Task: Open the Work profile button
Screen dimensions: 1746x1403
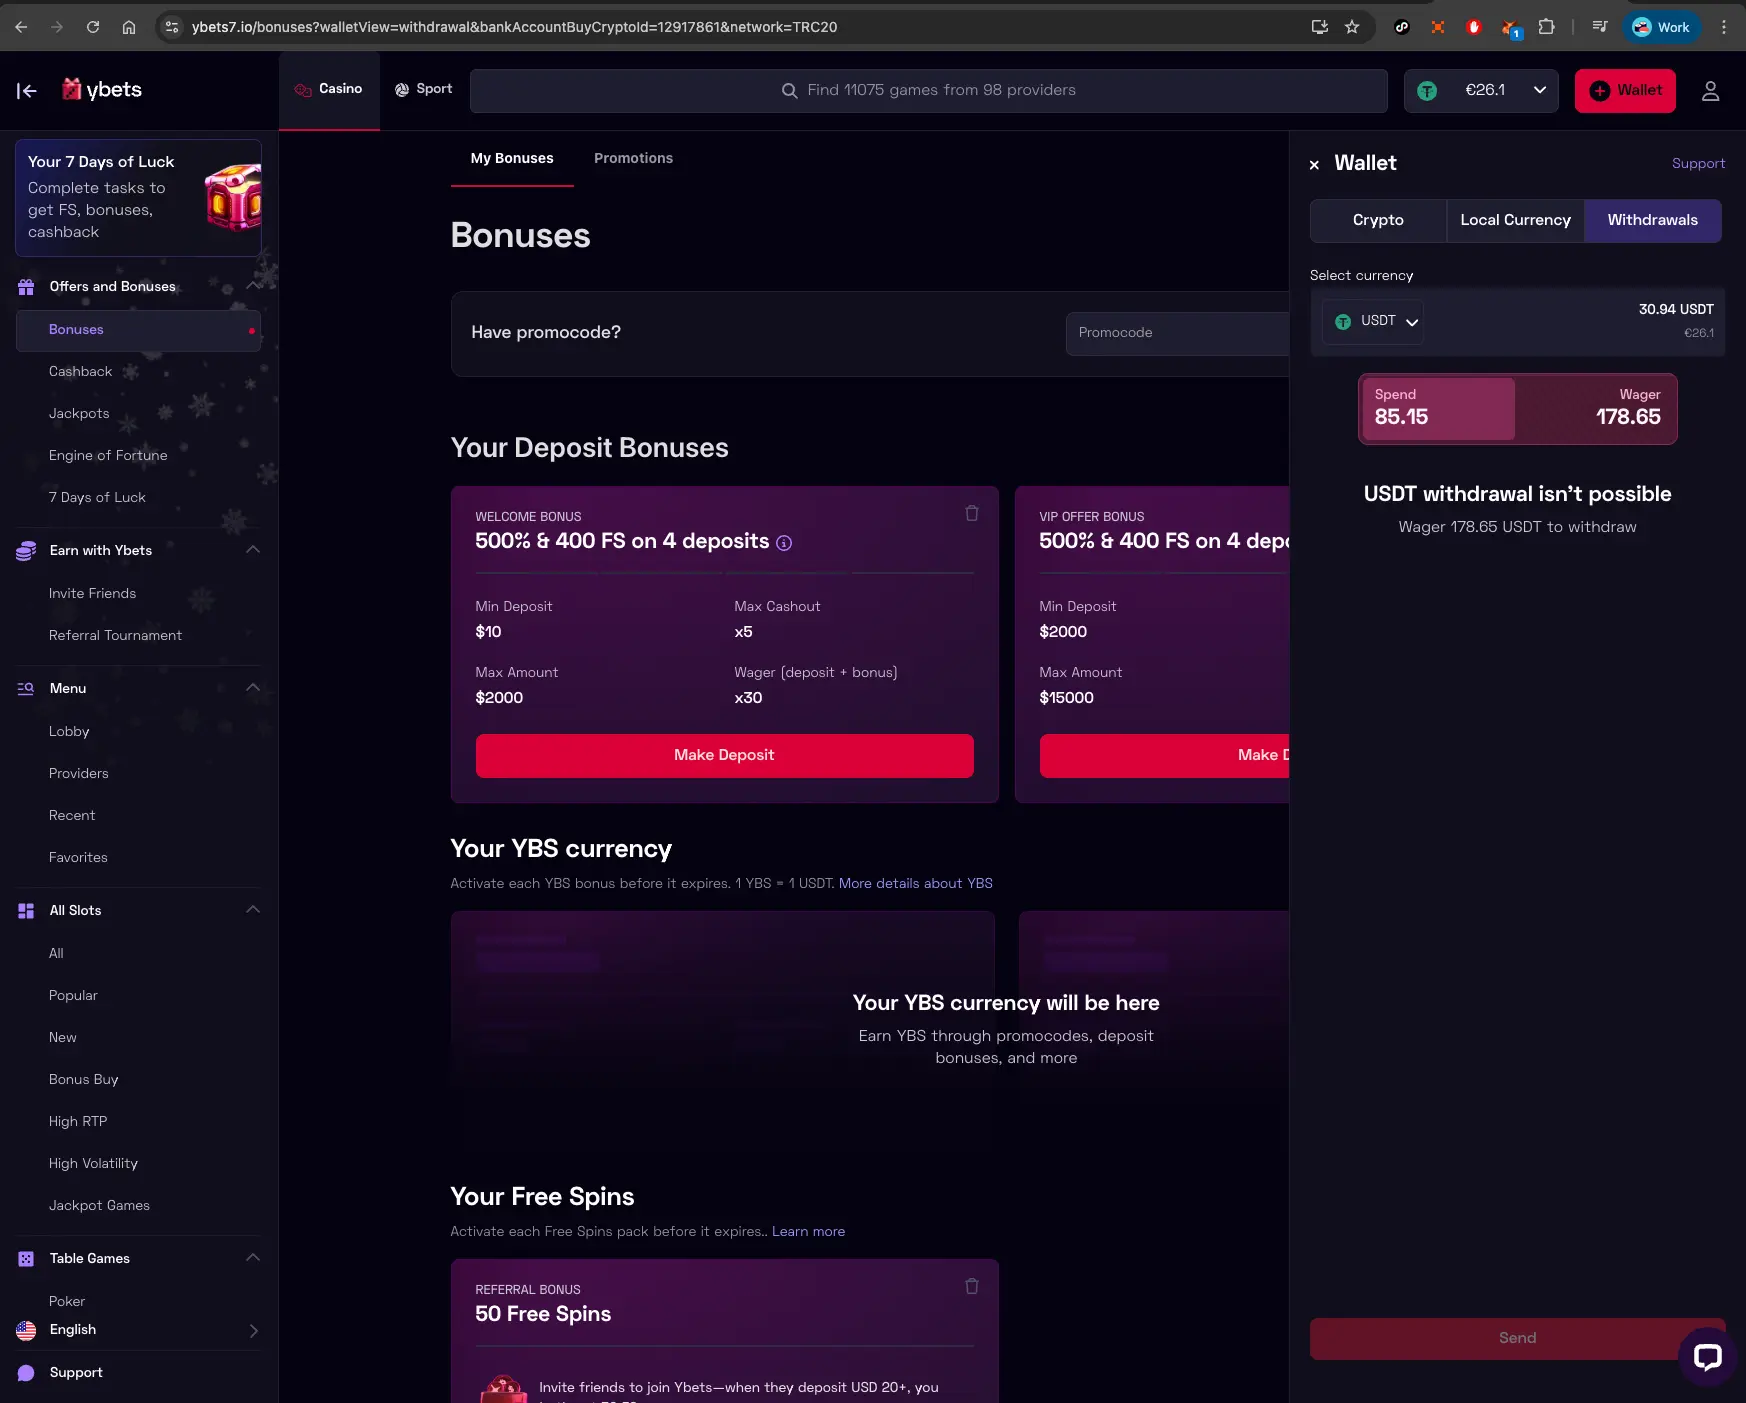Action: pyautogui.click(x=1660, y=27)
